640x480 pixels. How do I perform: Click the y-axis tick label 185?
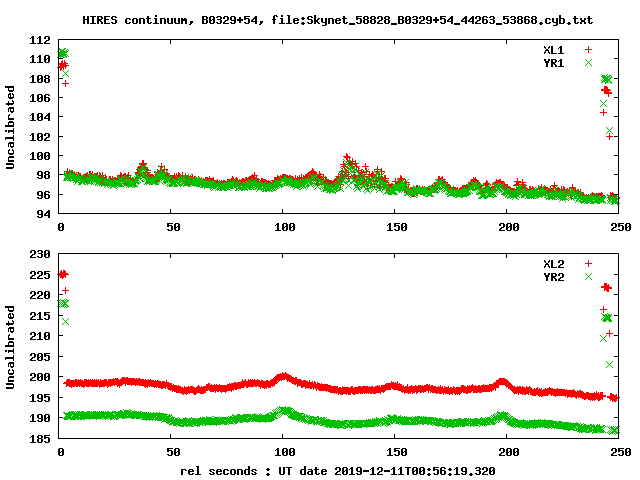40,439
